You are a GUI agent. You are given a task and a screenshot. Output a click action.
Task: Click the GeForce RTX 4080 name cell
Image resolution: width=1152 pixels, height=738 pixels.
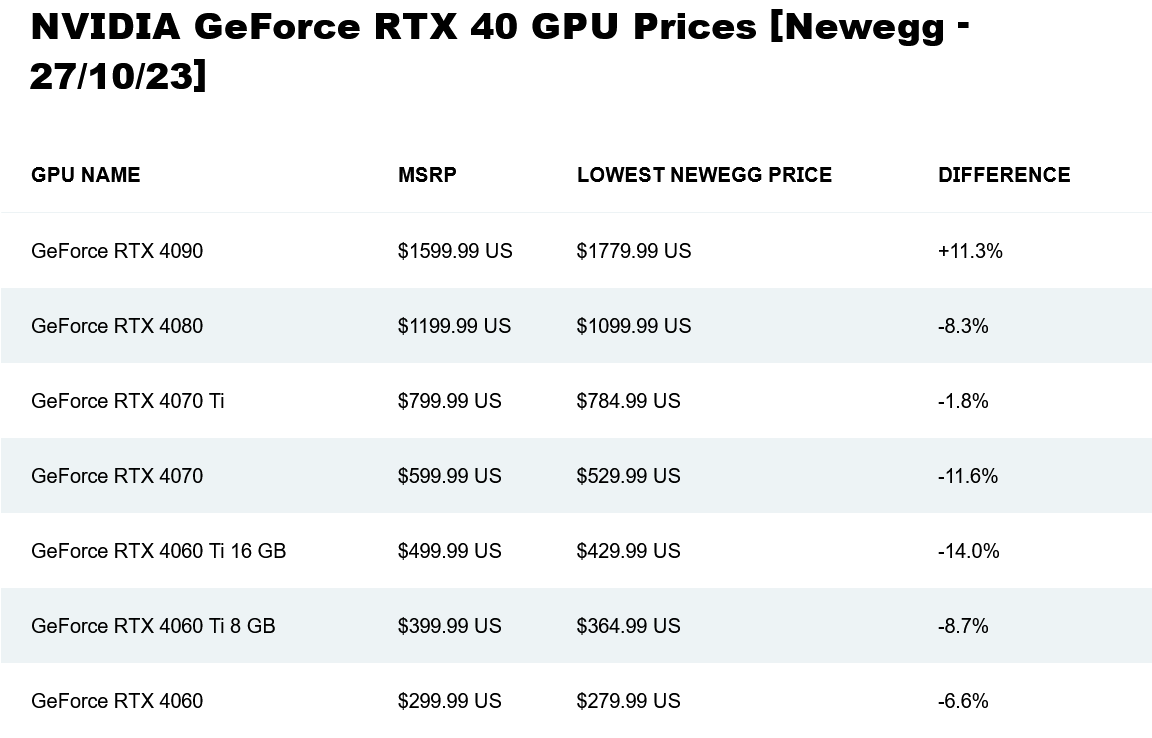[x=117, y=326]
